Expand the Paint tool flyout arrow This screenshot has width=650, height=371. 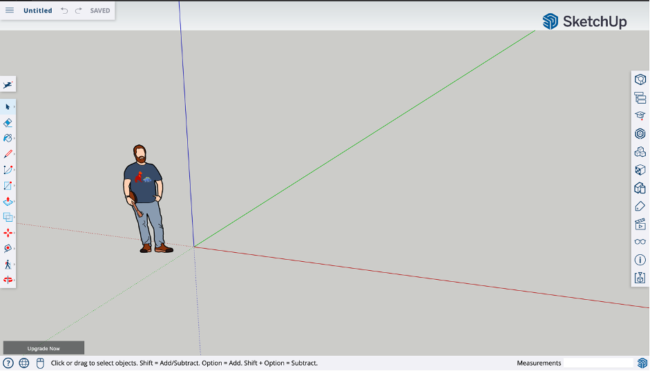pos(15,138)
